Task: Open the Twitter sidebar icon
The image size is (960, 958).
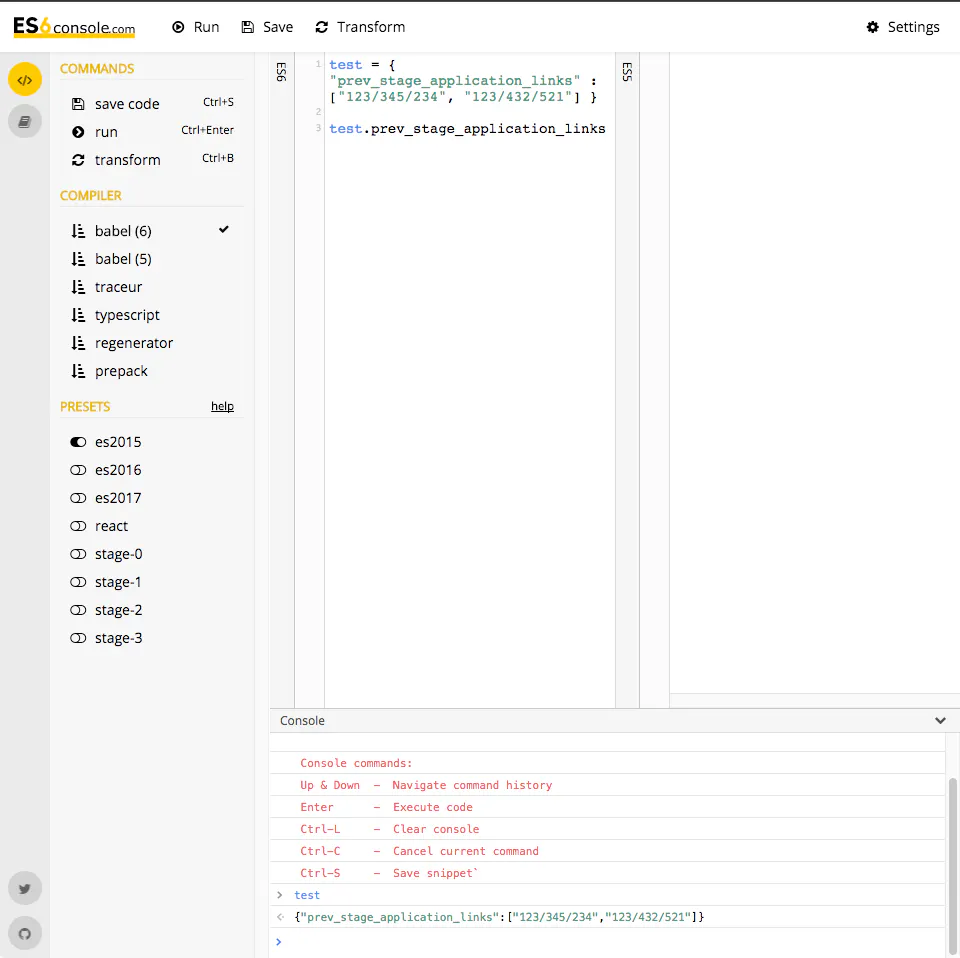Action: (x=24, y=888)
